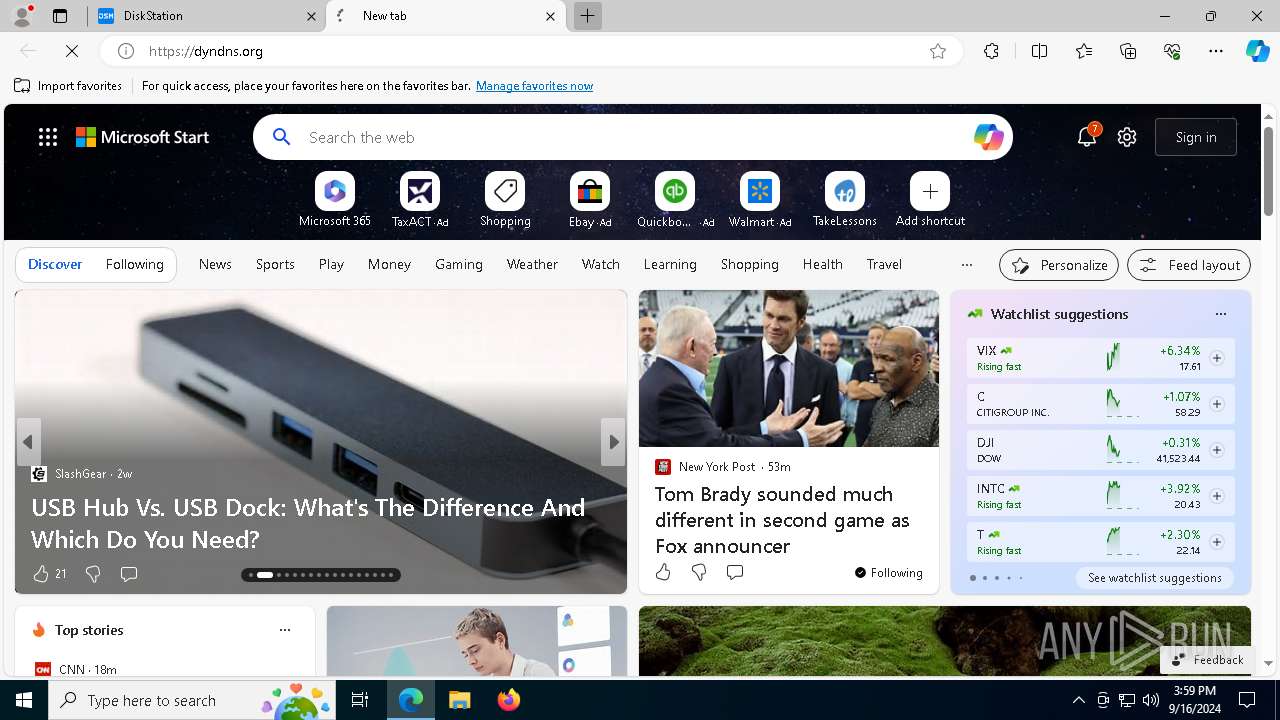Image resolution: width=1280 pixels, height=720 pixels.
Task: Show hidden system tray icons
Action: coord(1078,700)
